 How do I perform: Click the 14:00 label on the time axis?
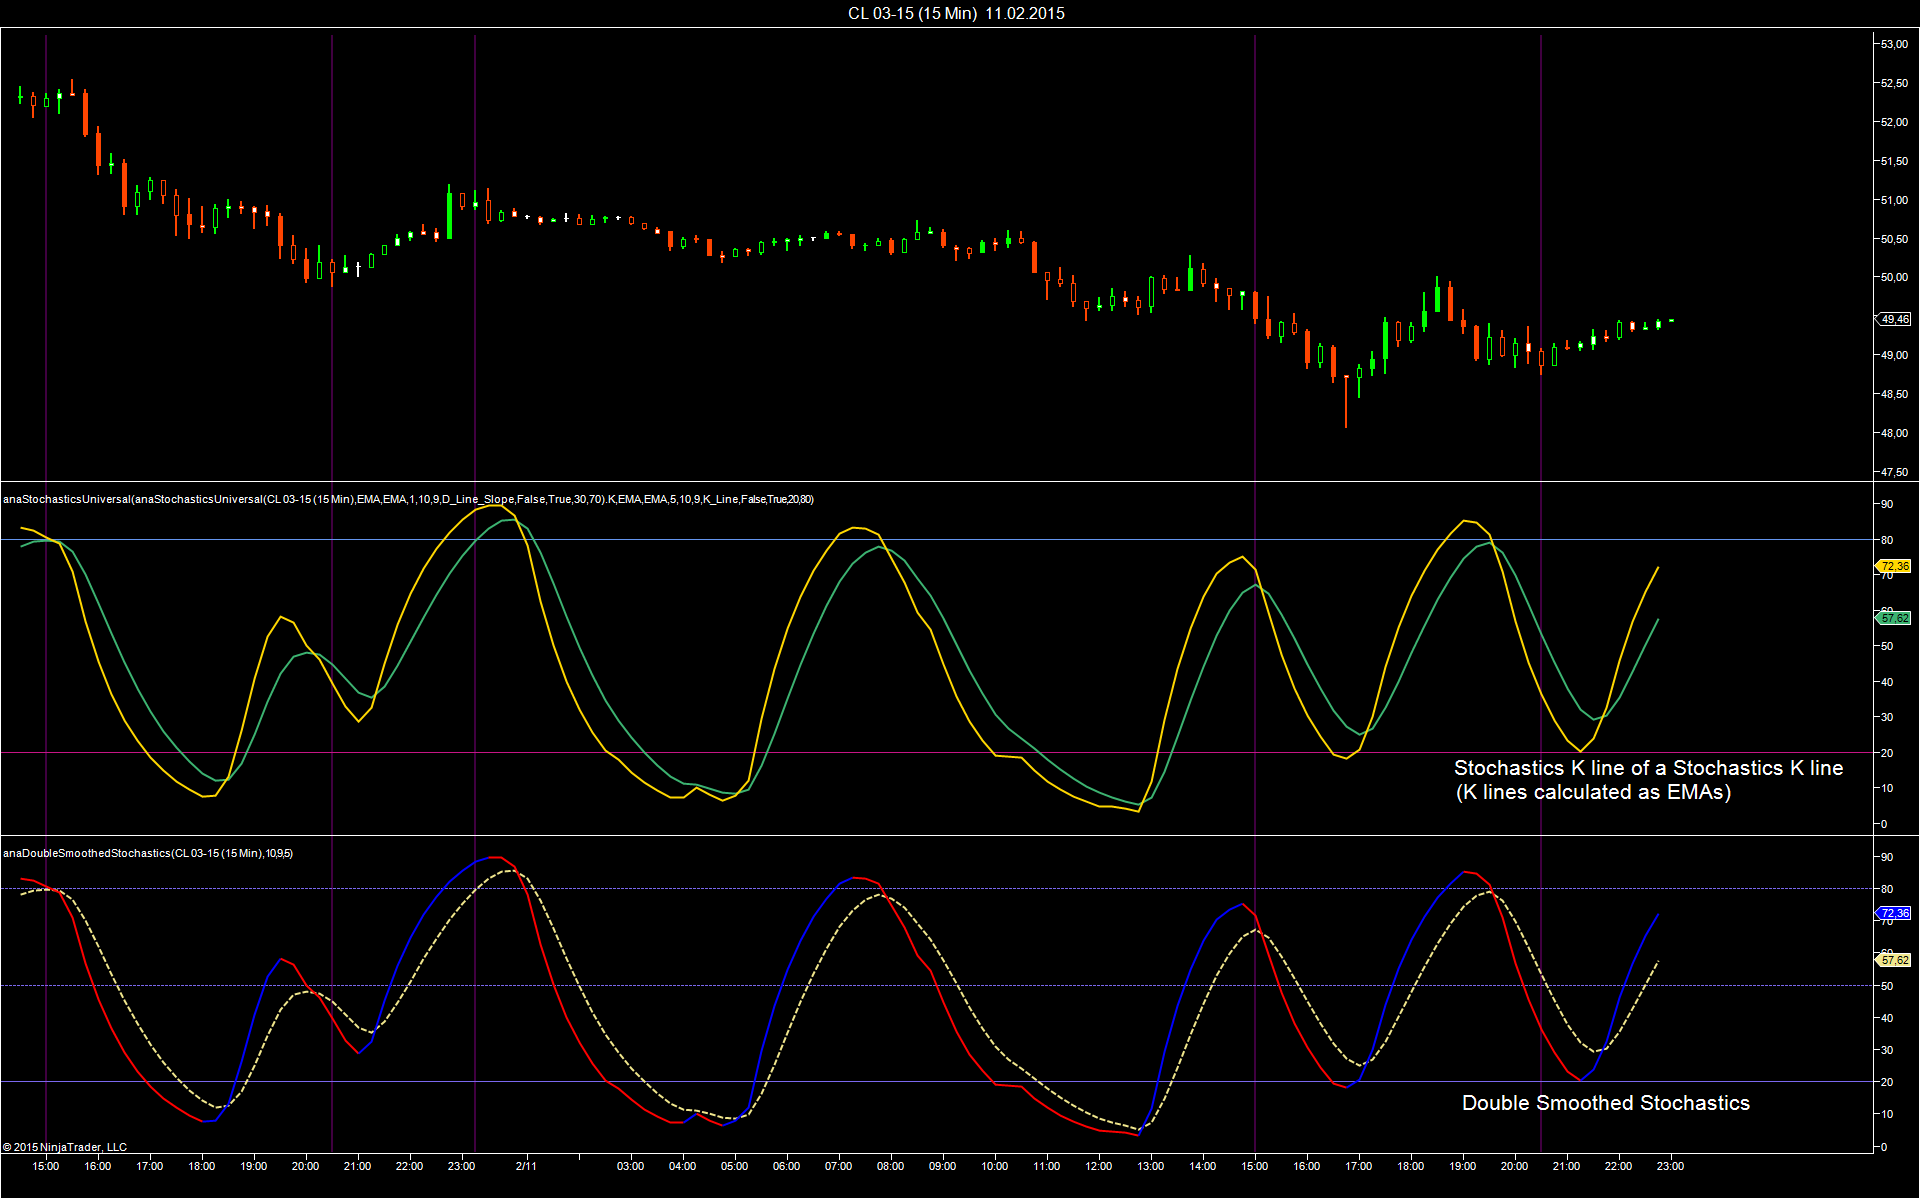[x=1203, y=1166]
